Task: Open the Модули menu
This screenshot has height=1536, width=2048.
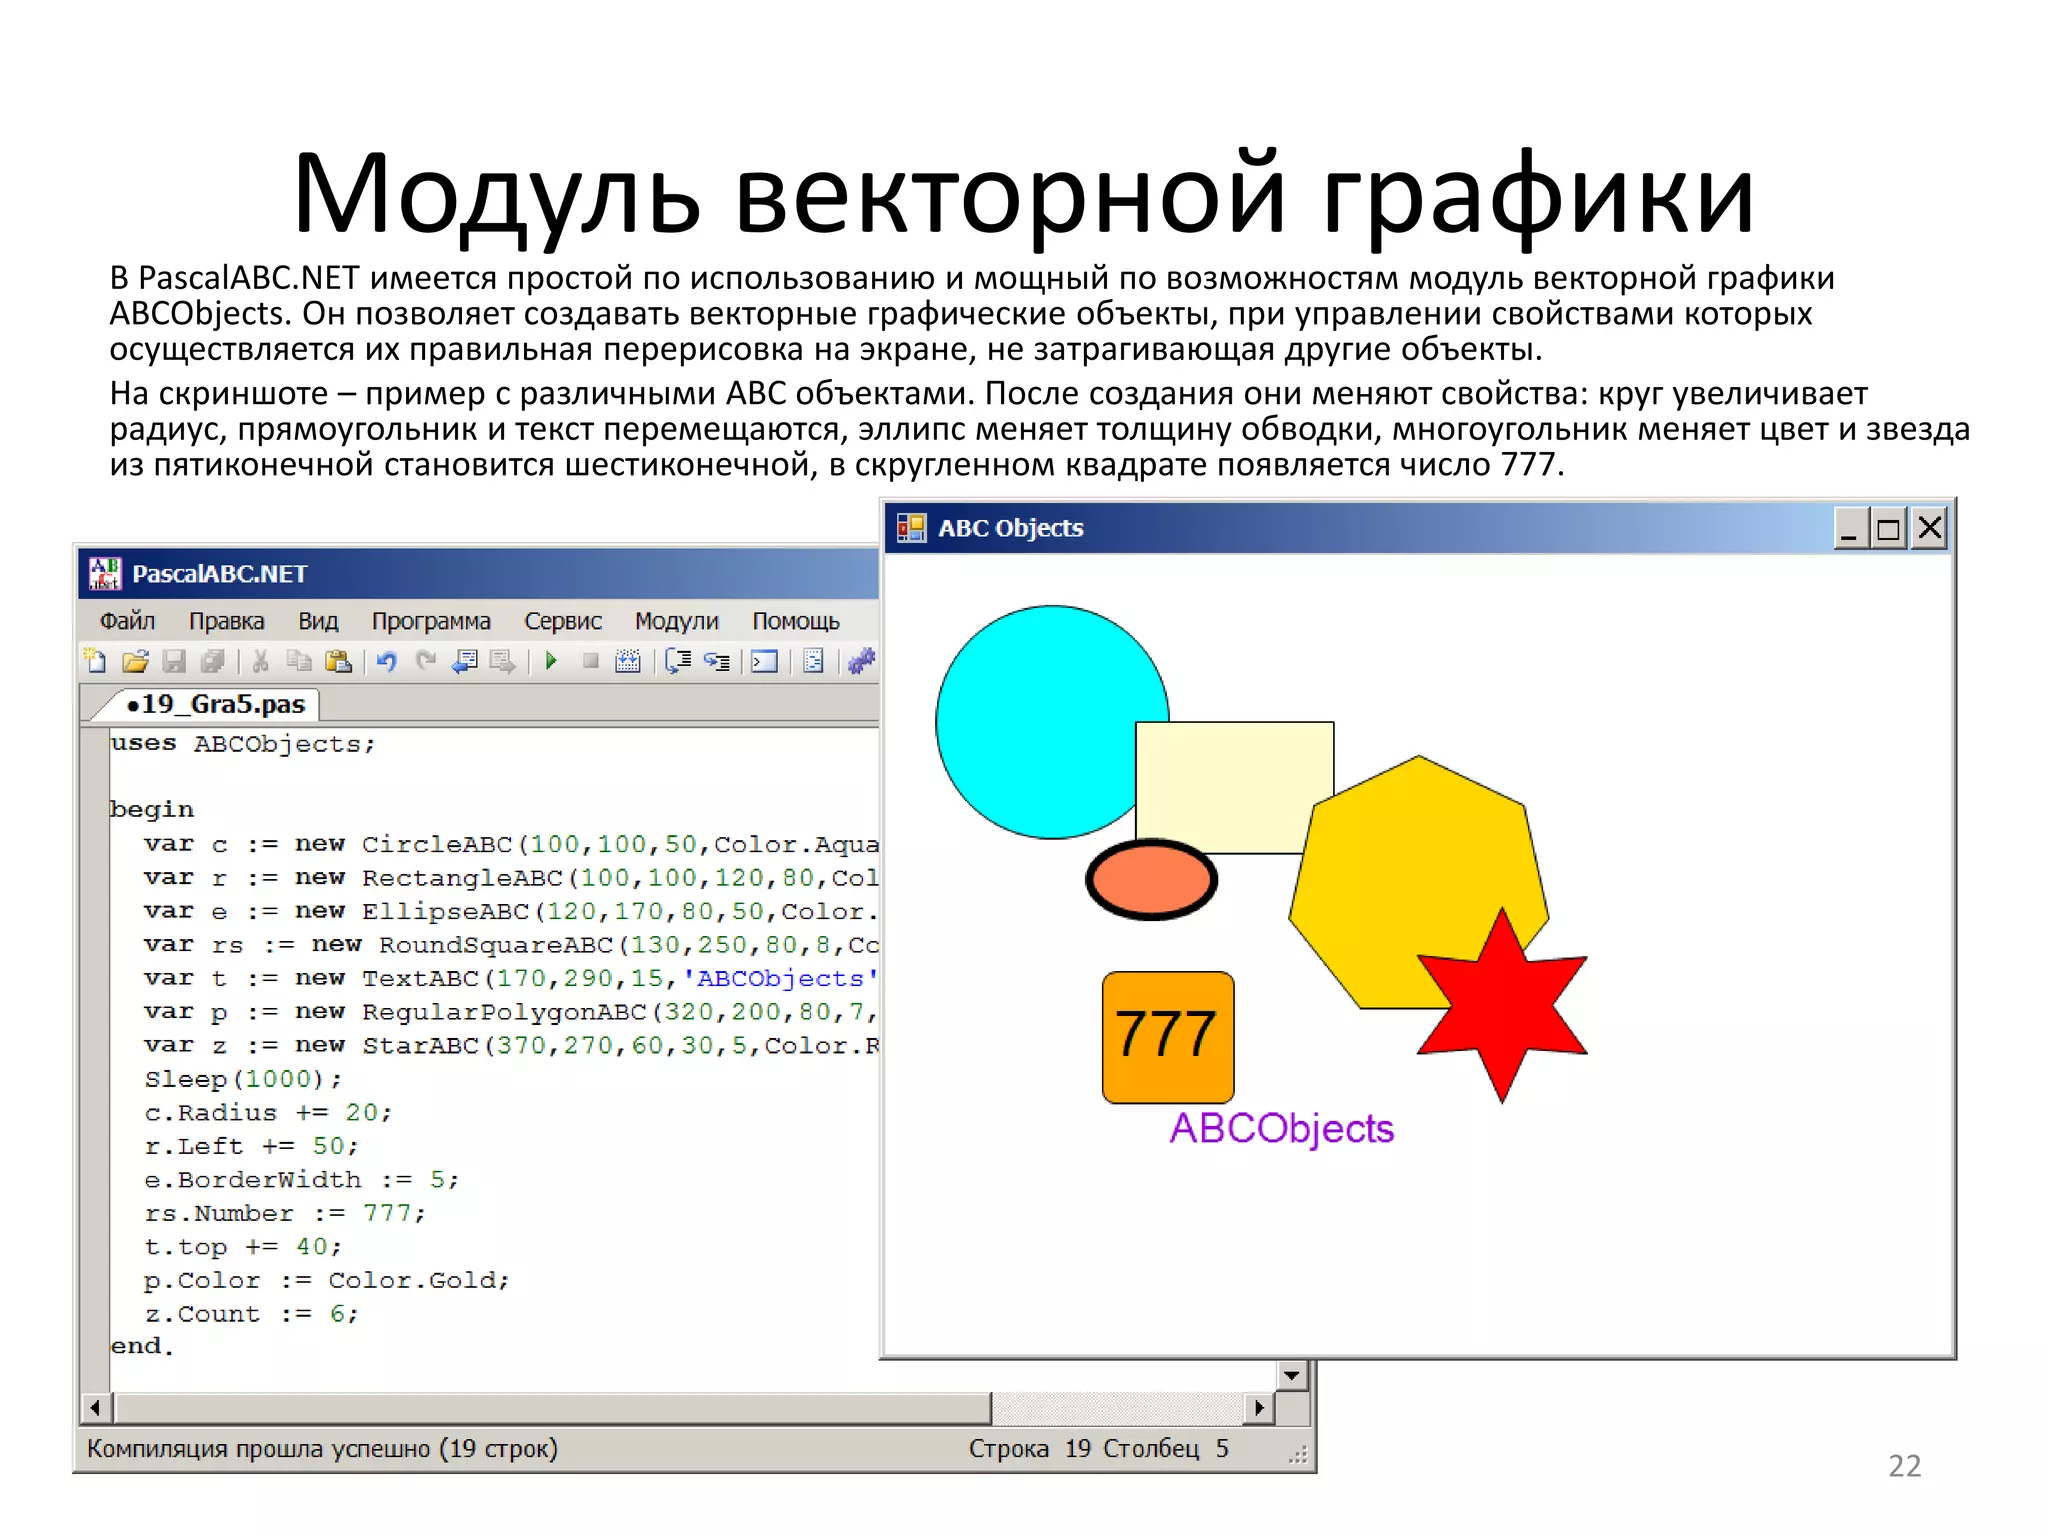Action: 677,621
